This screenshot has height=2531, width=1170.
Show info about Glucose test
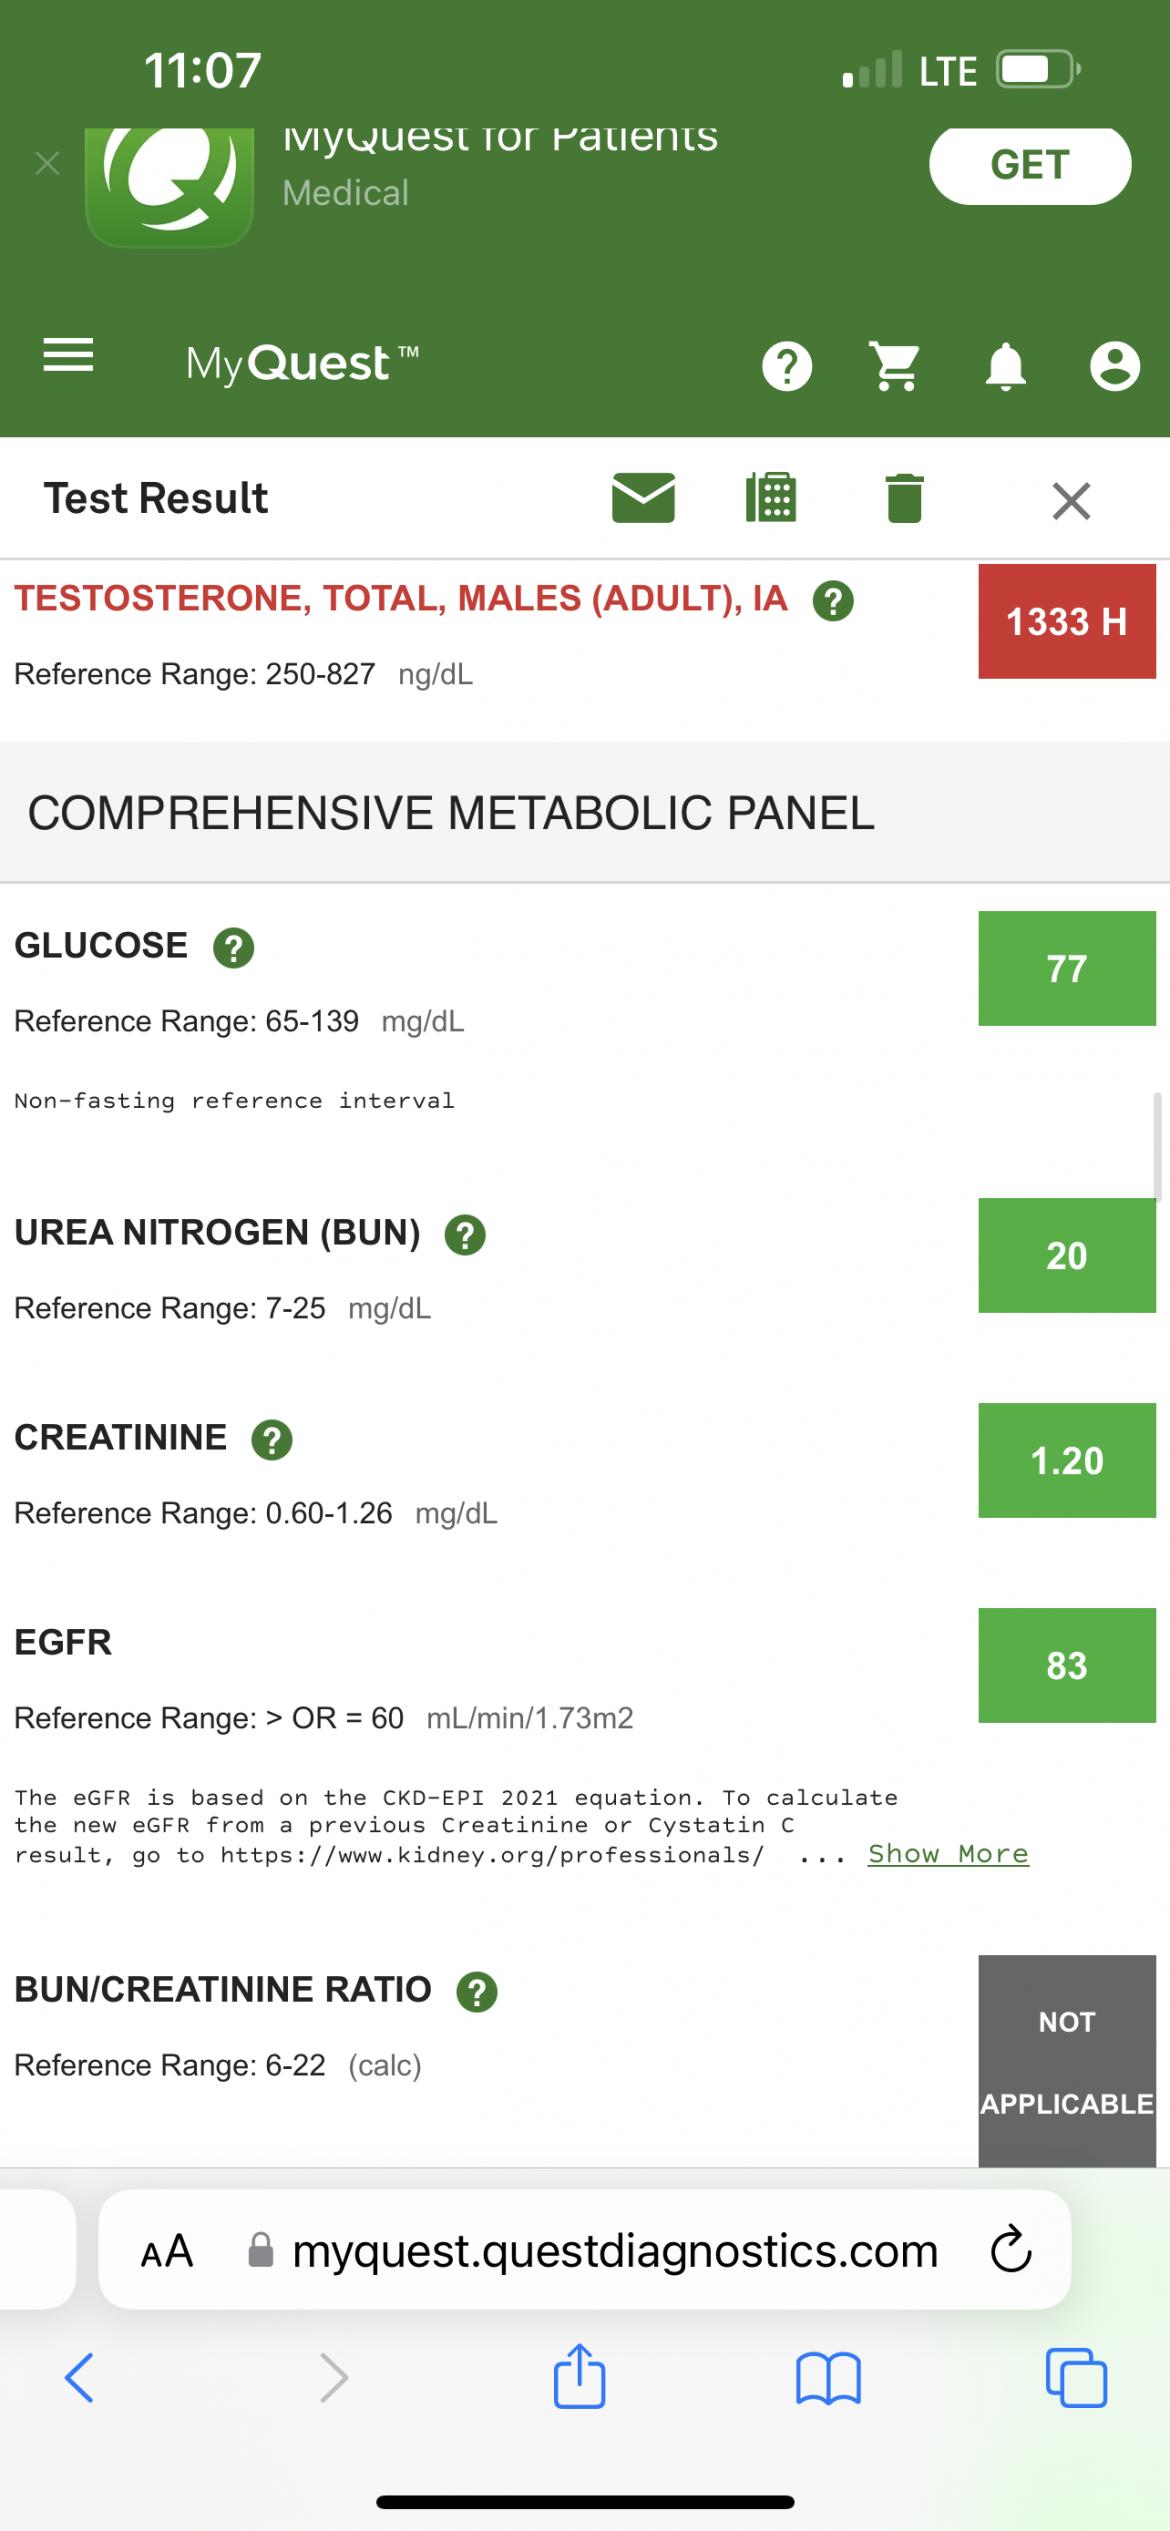click(x=234, y=948)
